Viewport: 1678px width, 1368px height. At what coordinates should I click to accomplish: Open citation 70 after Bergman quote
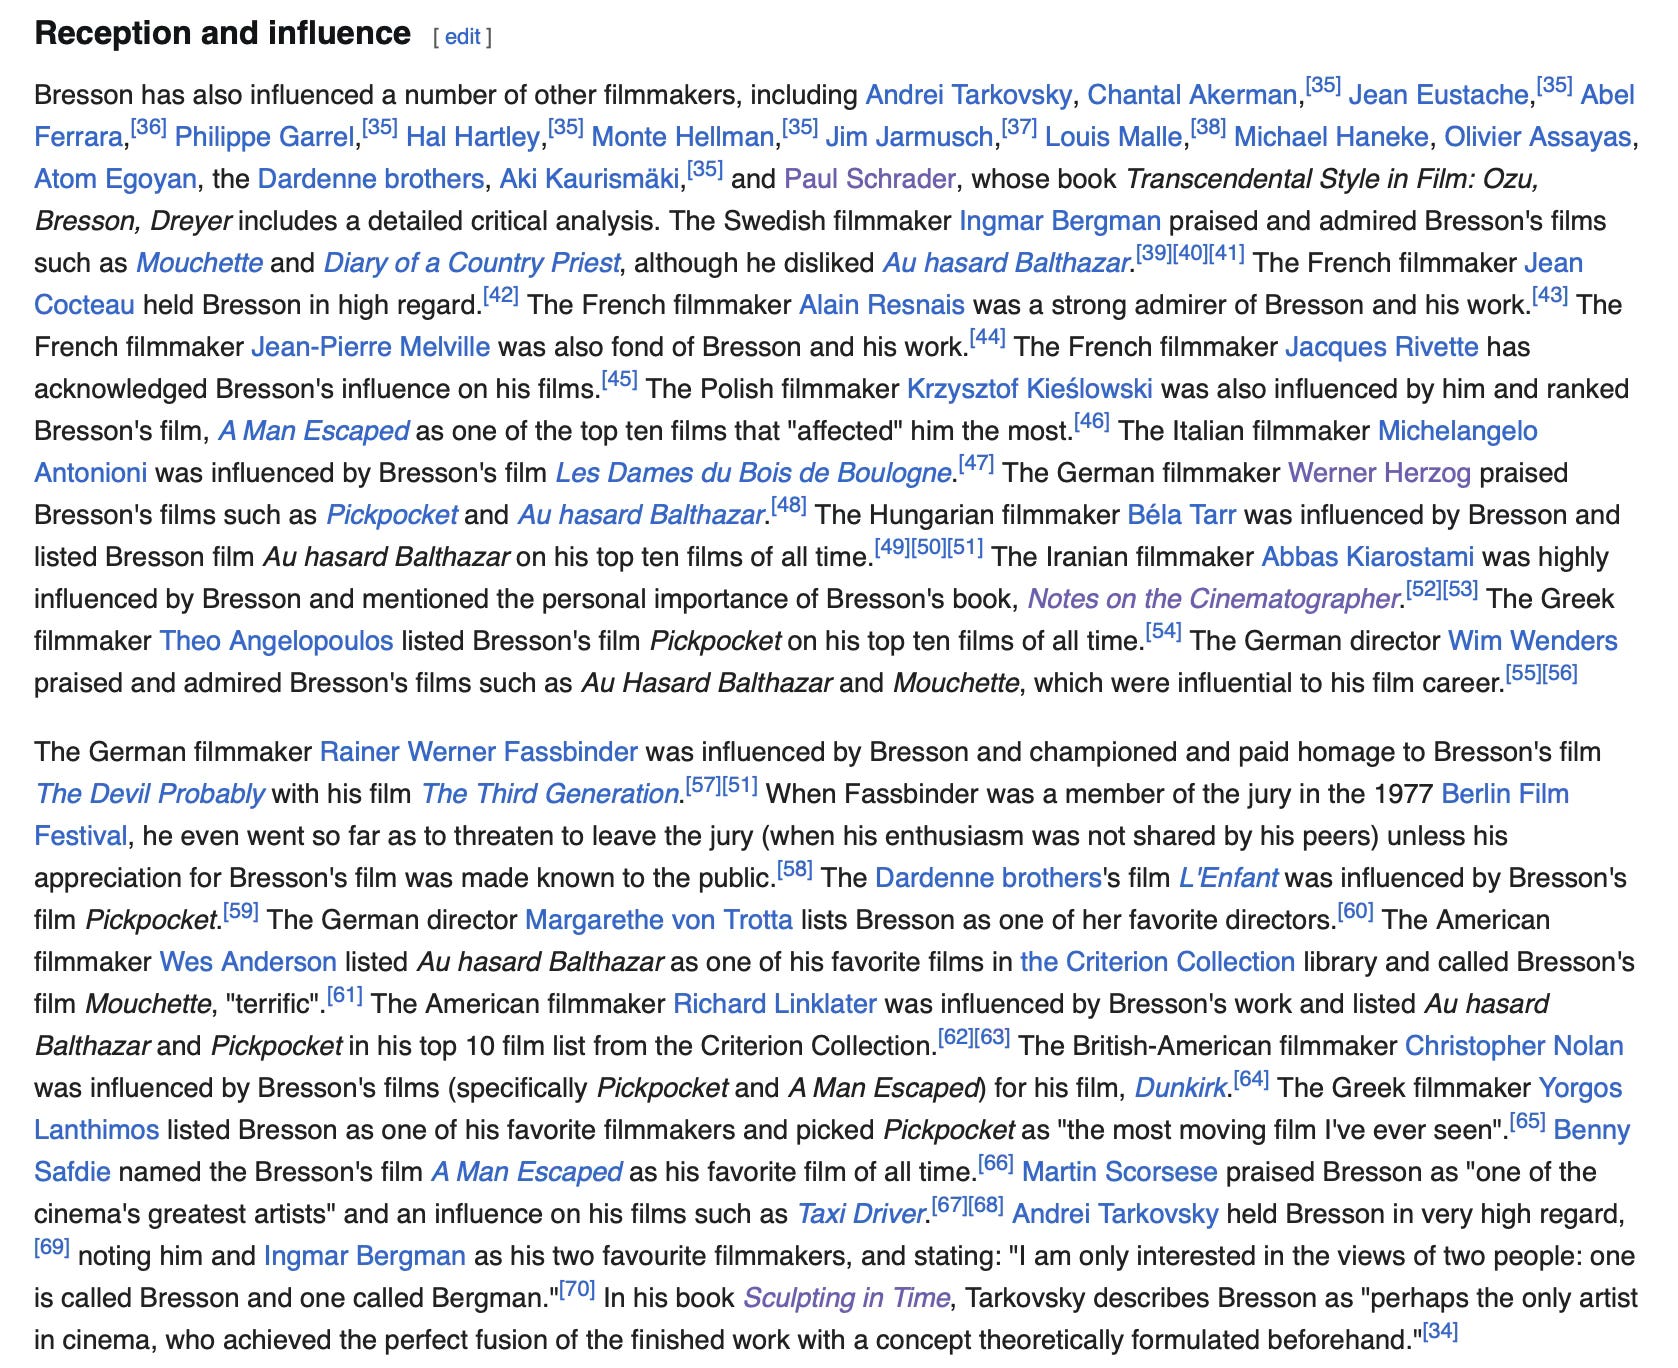click(578, 1288)
